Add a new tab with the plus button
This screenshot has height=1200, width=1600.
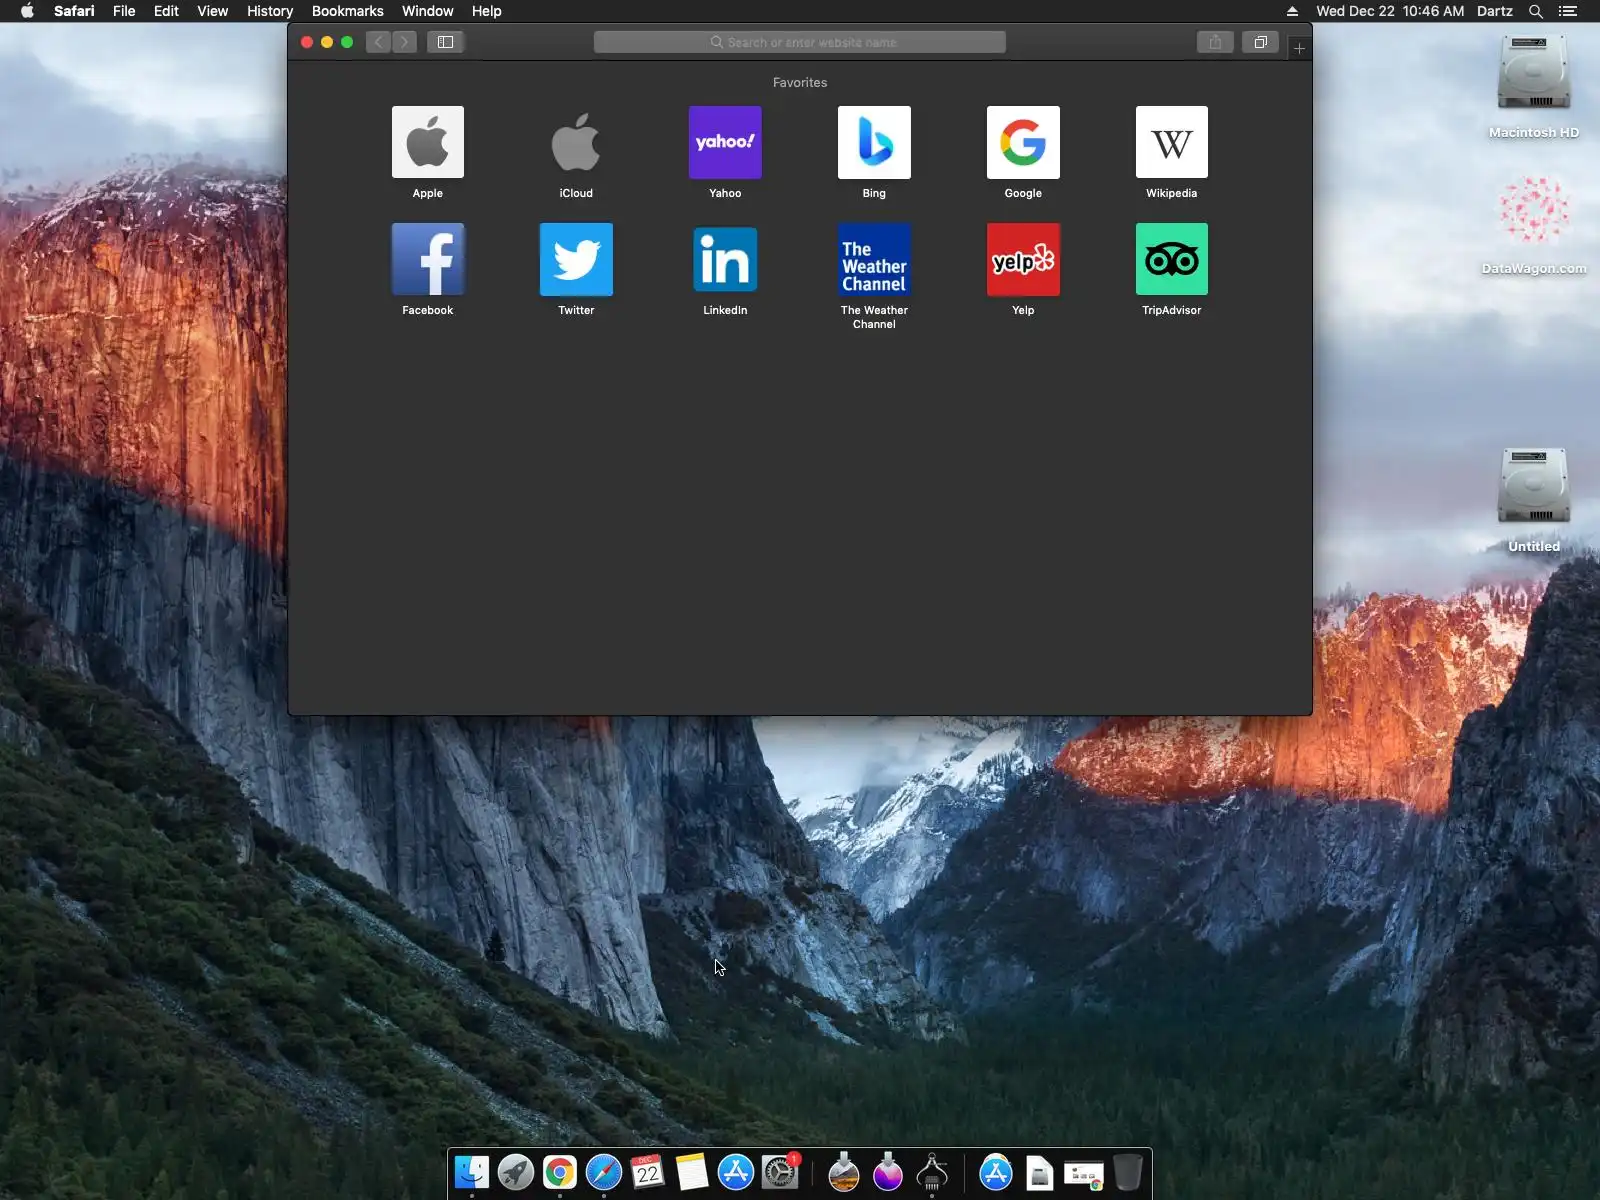[1299, 48]
